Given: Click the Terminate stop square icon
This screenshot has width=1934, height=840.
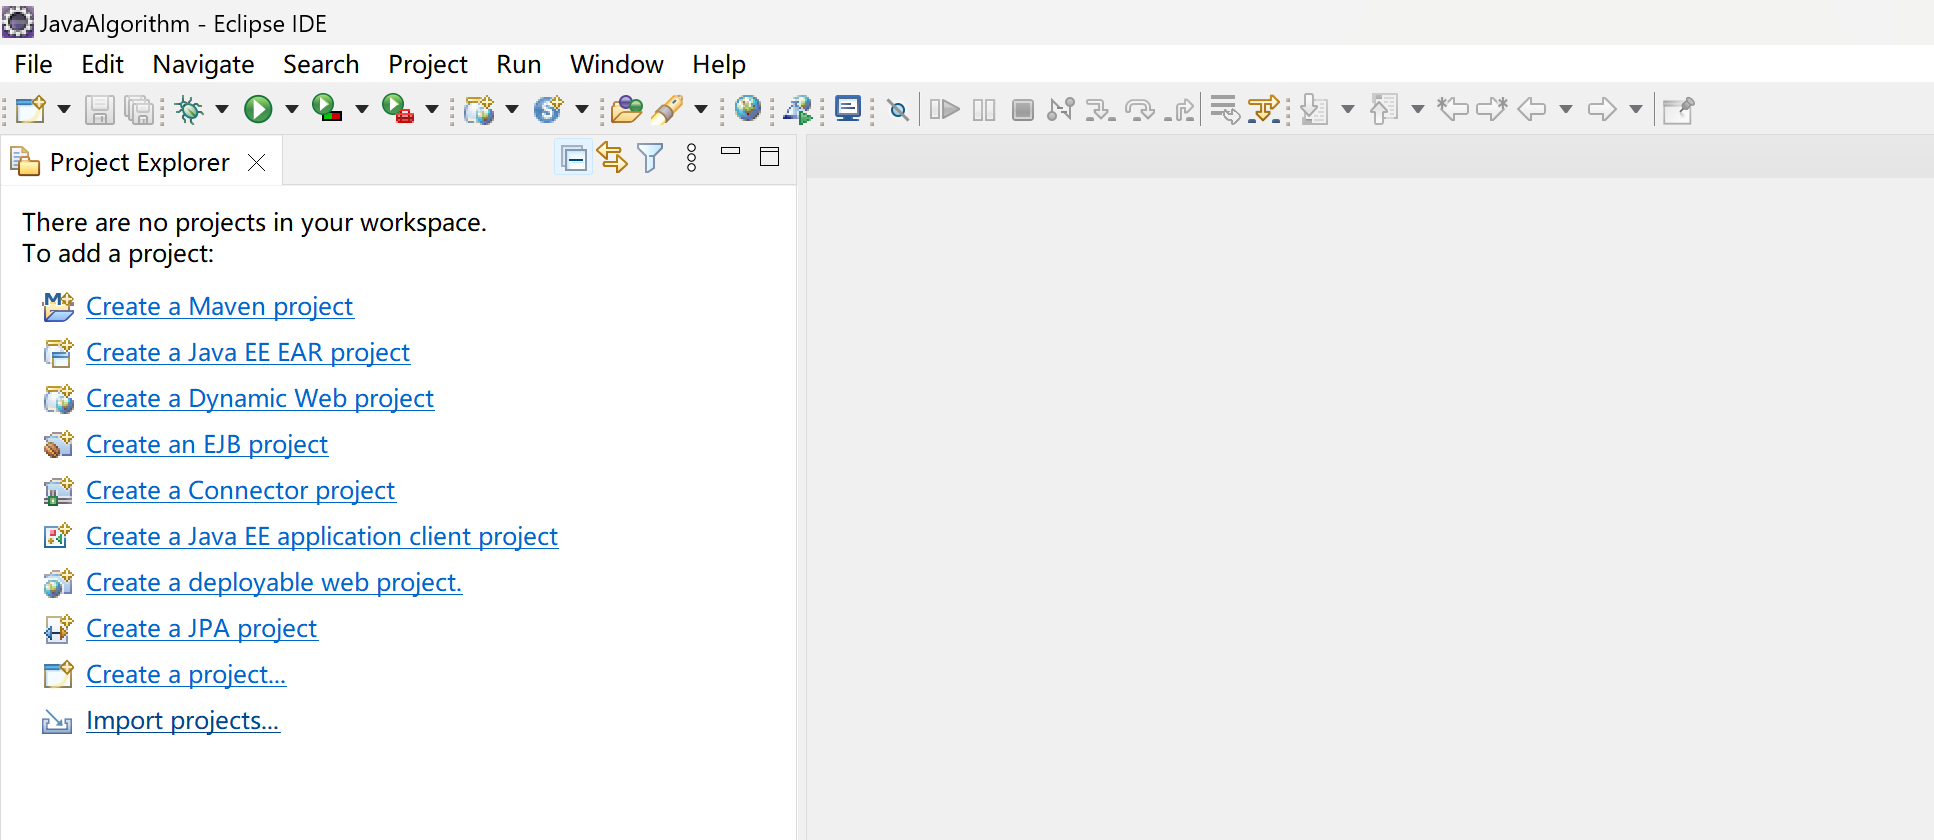Looking at the screenshot, I should (x=1023, y=110).
